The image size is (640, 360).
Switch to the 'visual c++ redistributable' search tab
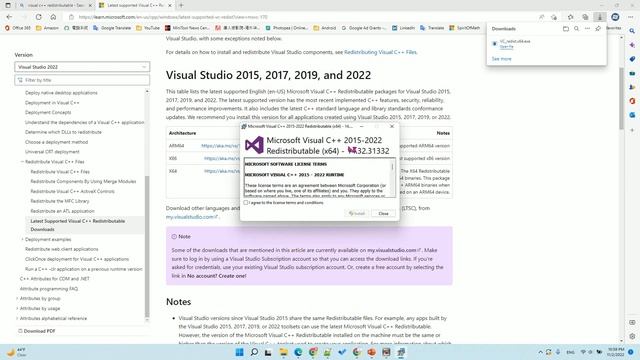(x=56, y=5)
